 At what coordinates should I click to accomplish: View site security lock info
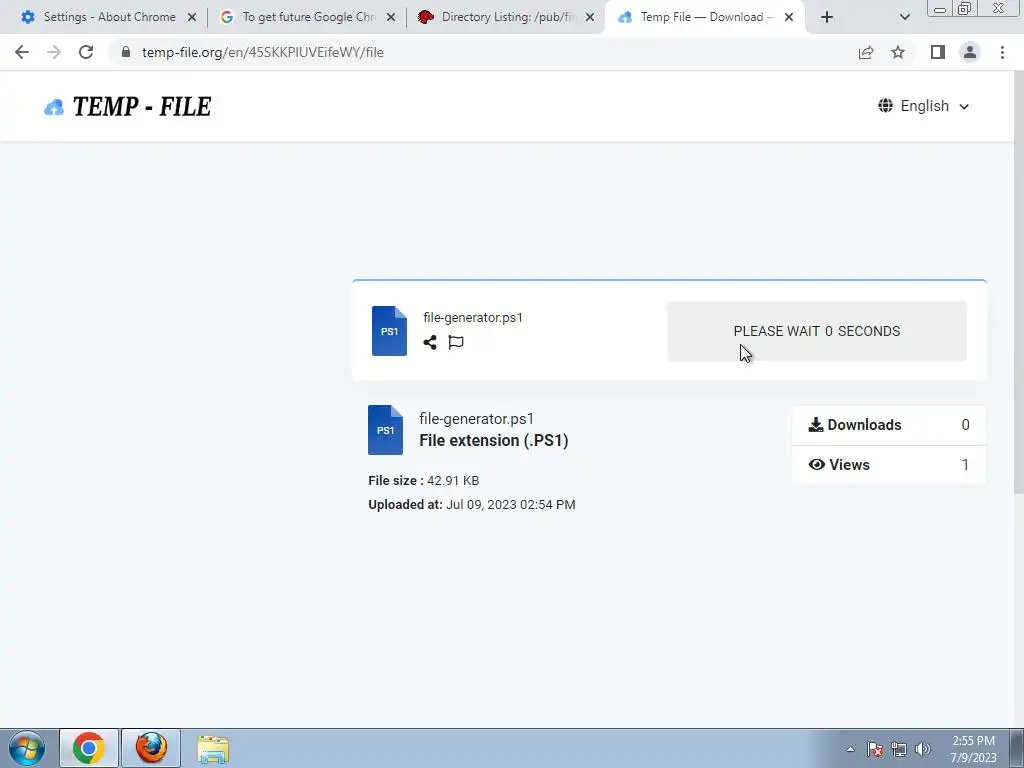click(x=126, y=52)
